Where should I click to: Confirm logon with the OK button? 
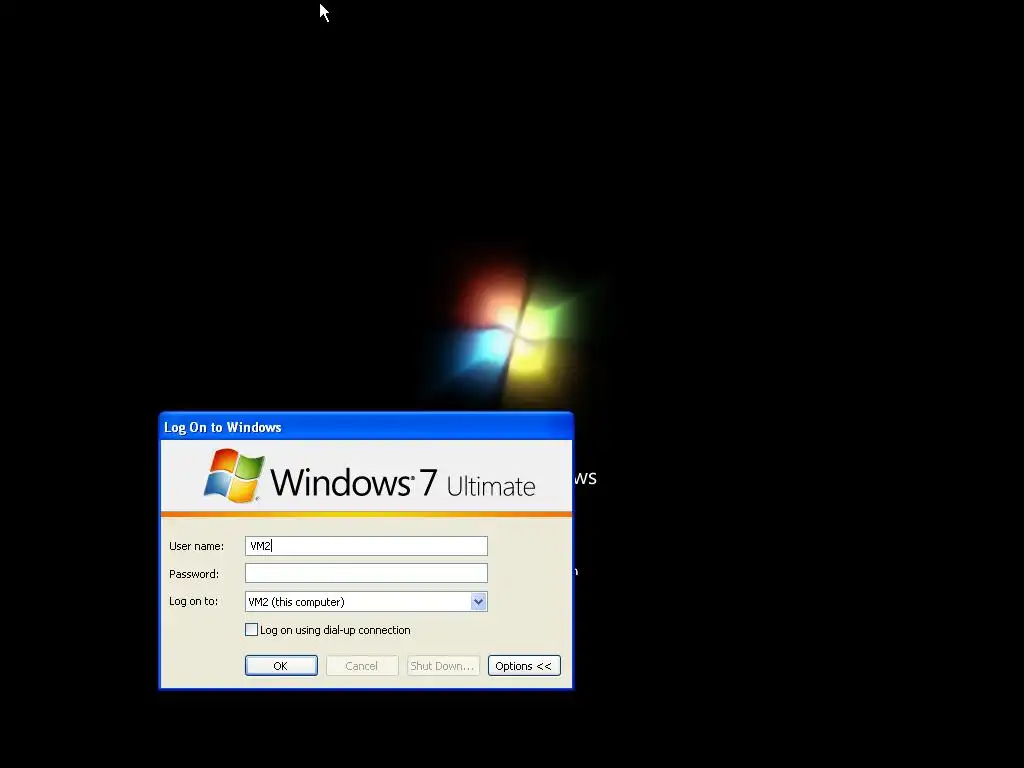click(x=281, y=665)
